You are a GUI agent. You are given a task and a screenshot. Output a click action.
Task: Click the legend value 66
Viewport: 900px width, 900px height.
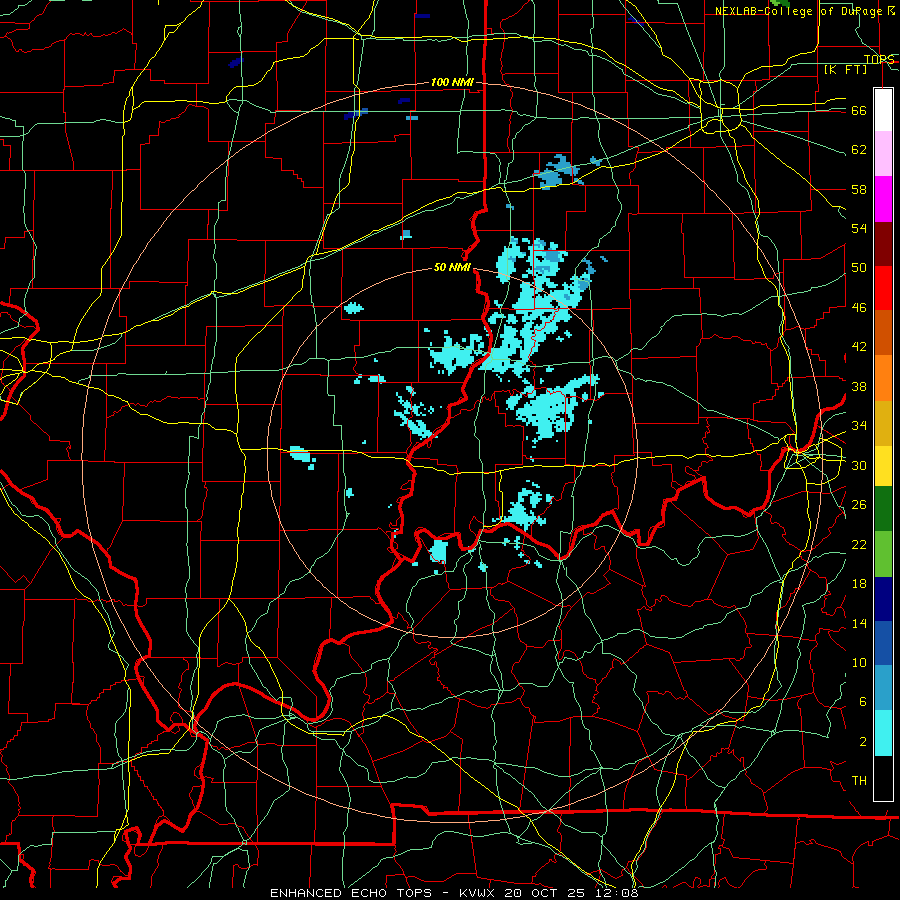click(859, 110)
